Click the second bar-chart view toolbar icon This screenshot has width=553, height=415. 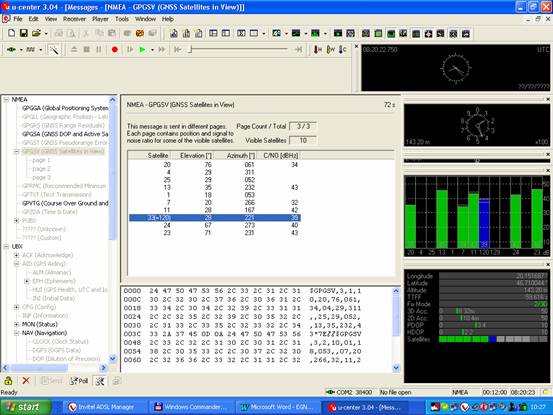[187, 33]
